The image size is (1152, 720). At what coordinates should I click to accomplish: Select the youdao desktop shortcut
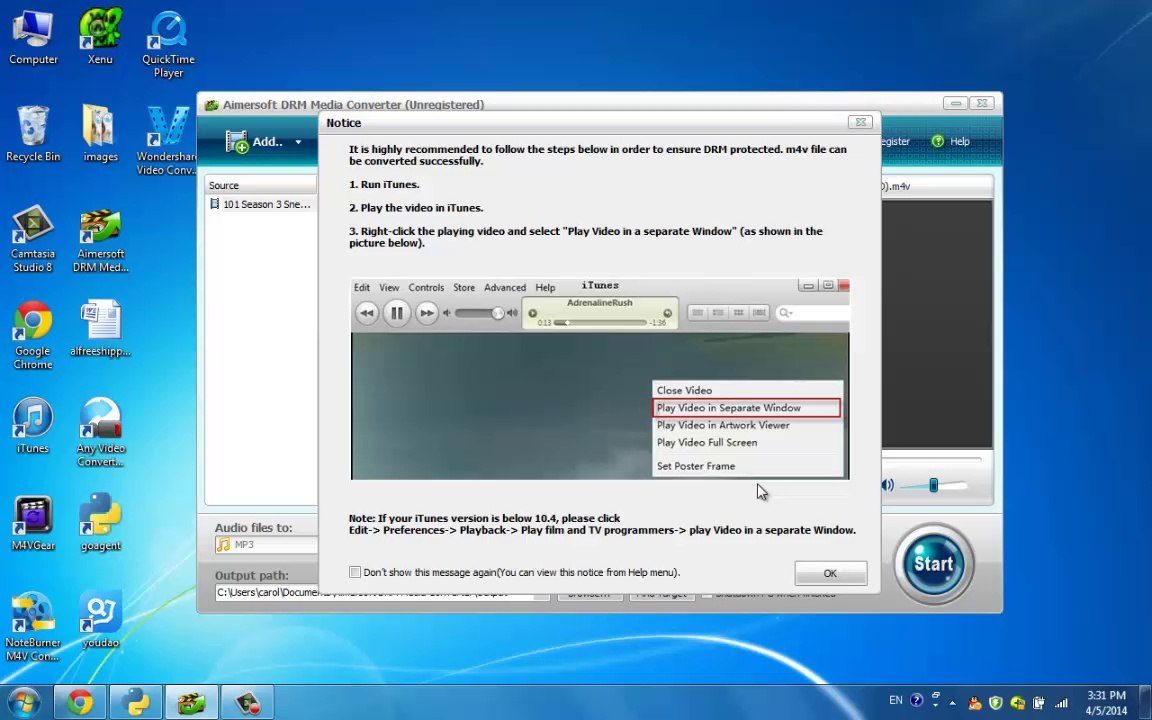(100, 619)
